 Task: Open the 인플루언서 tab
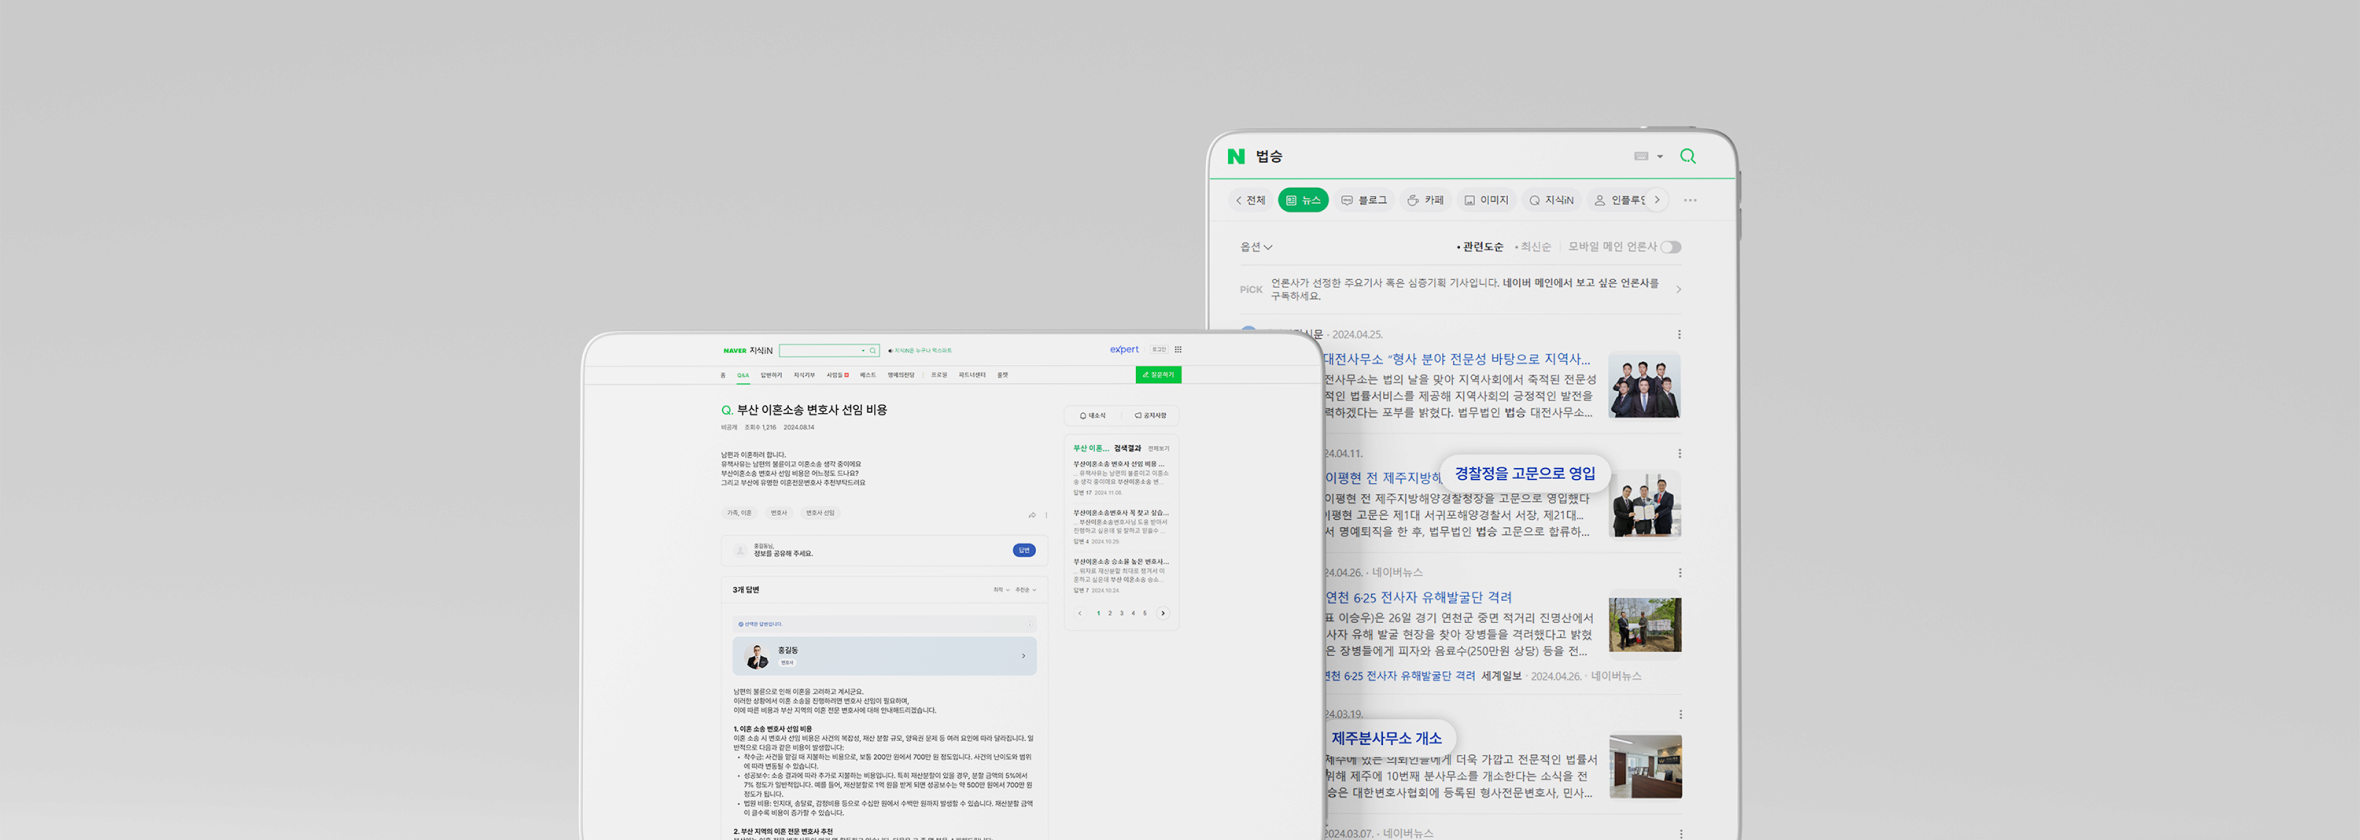point(1619,200)
